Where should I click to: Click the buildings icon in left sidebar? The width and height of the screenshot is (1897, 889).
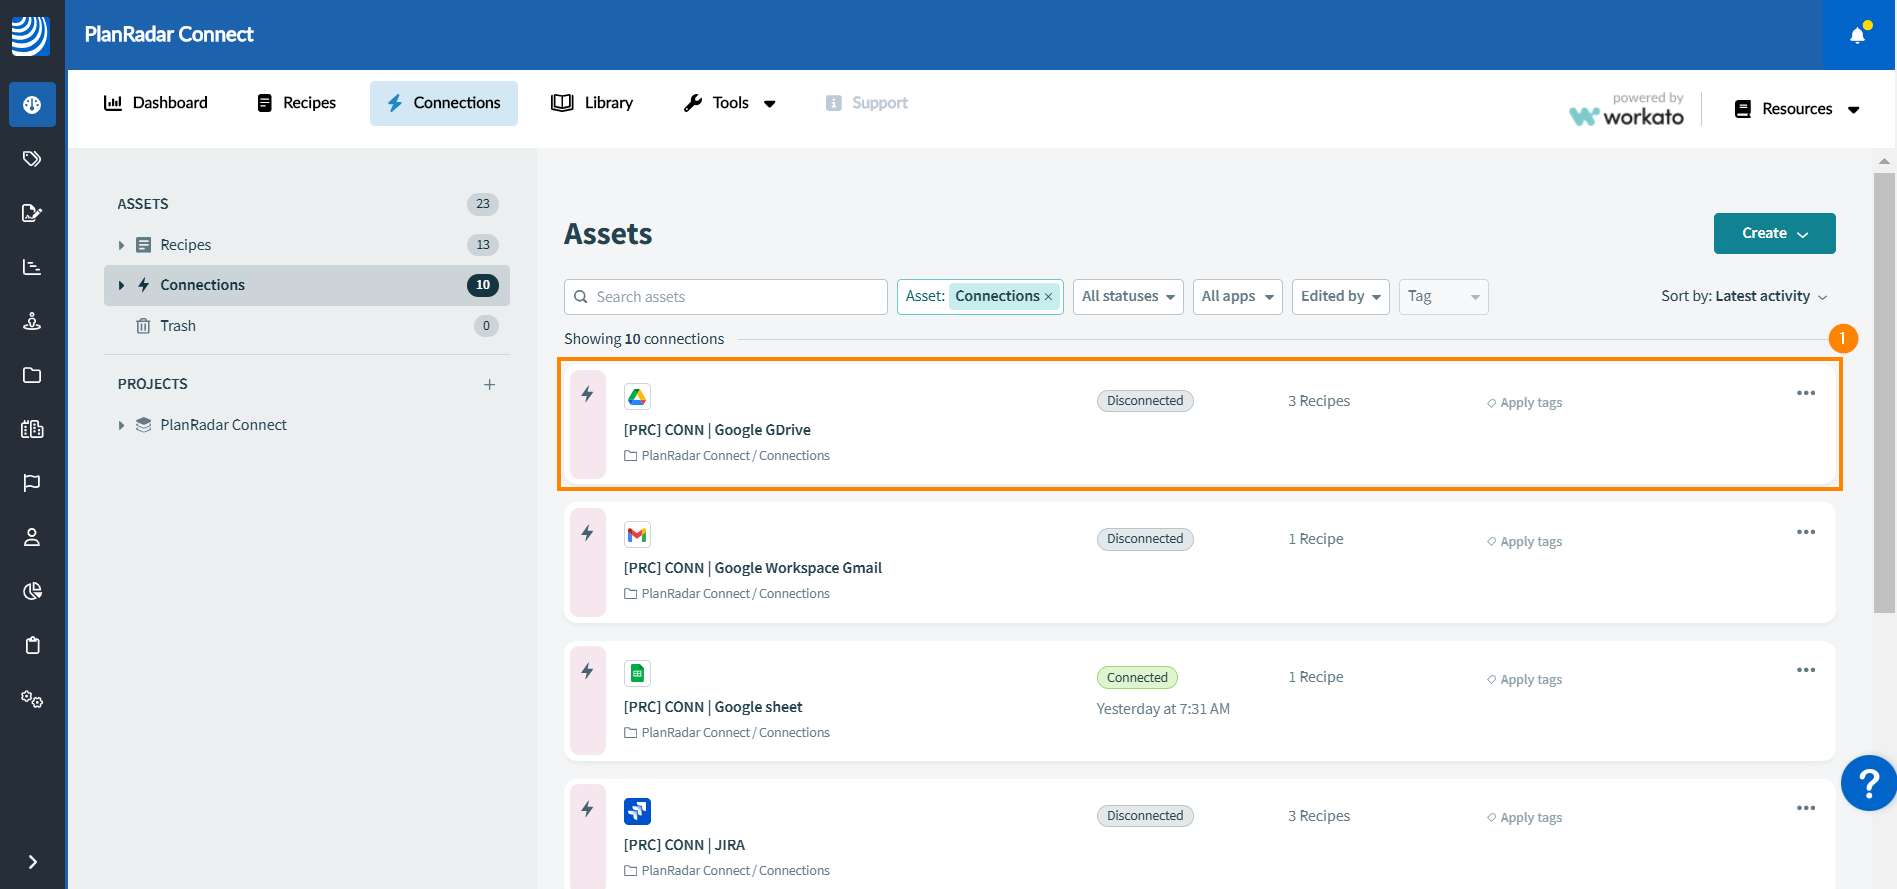[x=32, y=429]
